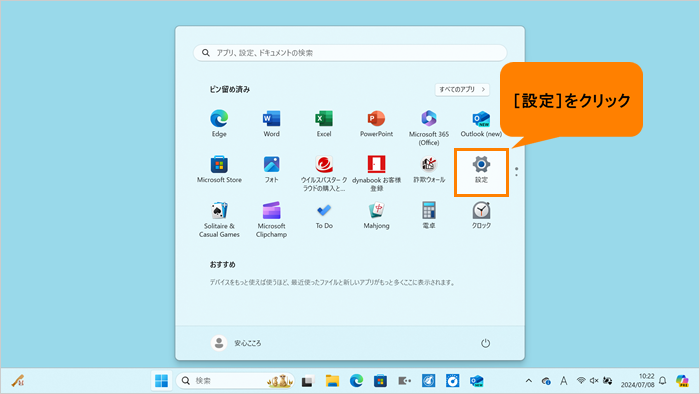The image size is (700, 394).
Task: Open the フォト (Photos) app
Action: (271, 170)
